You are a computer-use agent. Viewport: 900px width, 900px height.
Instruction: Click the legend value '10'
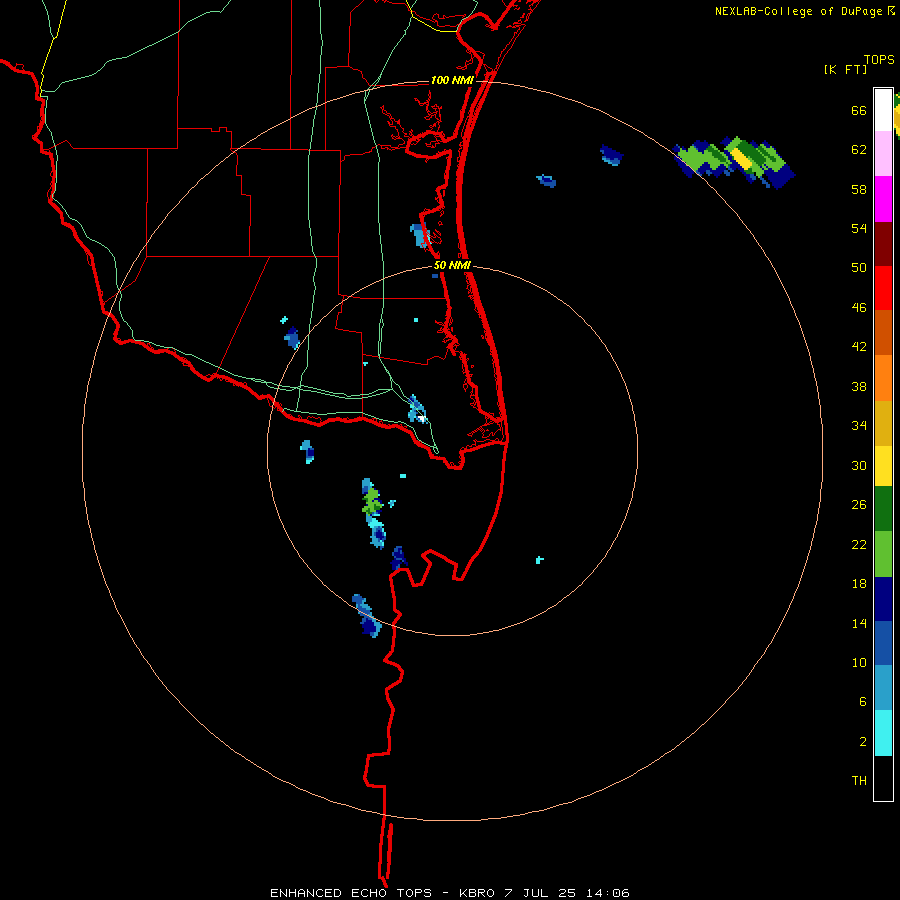[x=859, y=662]
